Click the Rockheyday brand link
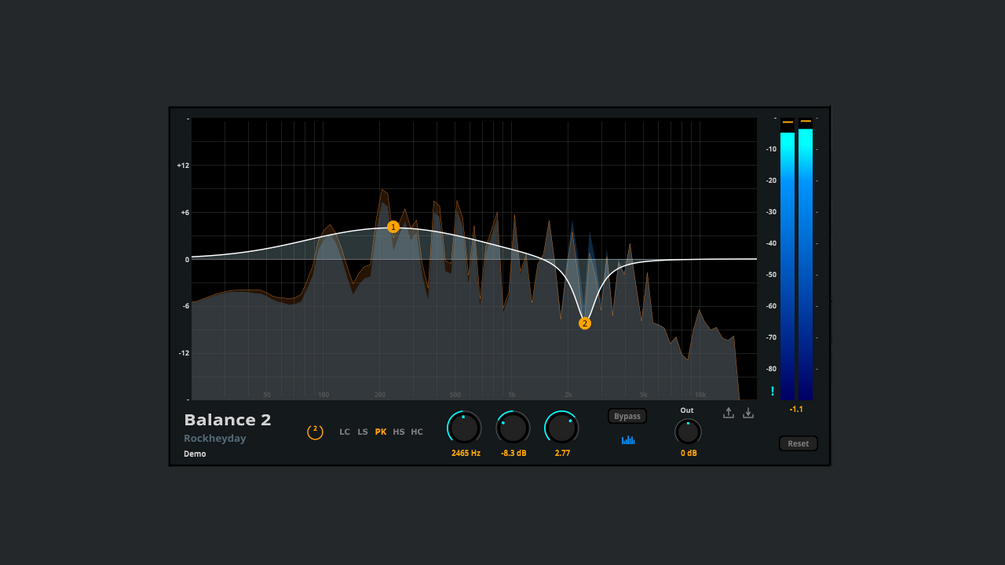 point(215,438)
